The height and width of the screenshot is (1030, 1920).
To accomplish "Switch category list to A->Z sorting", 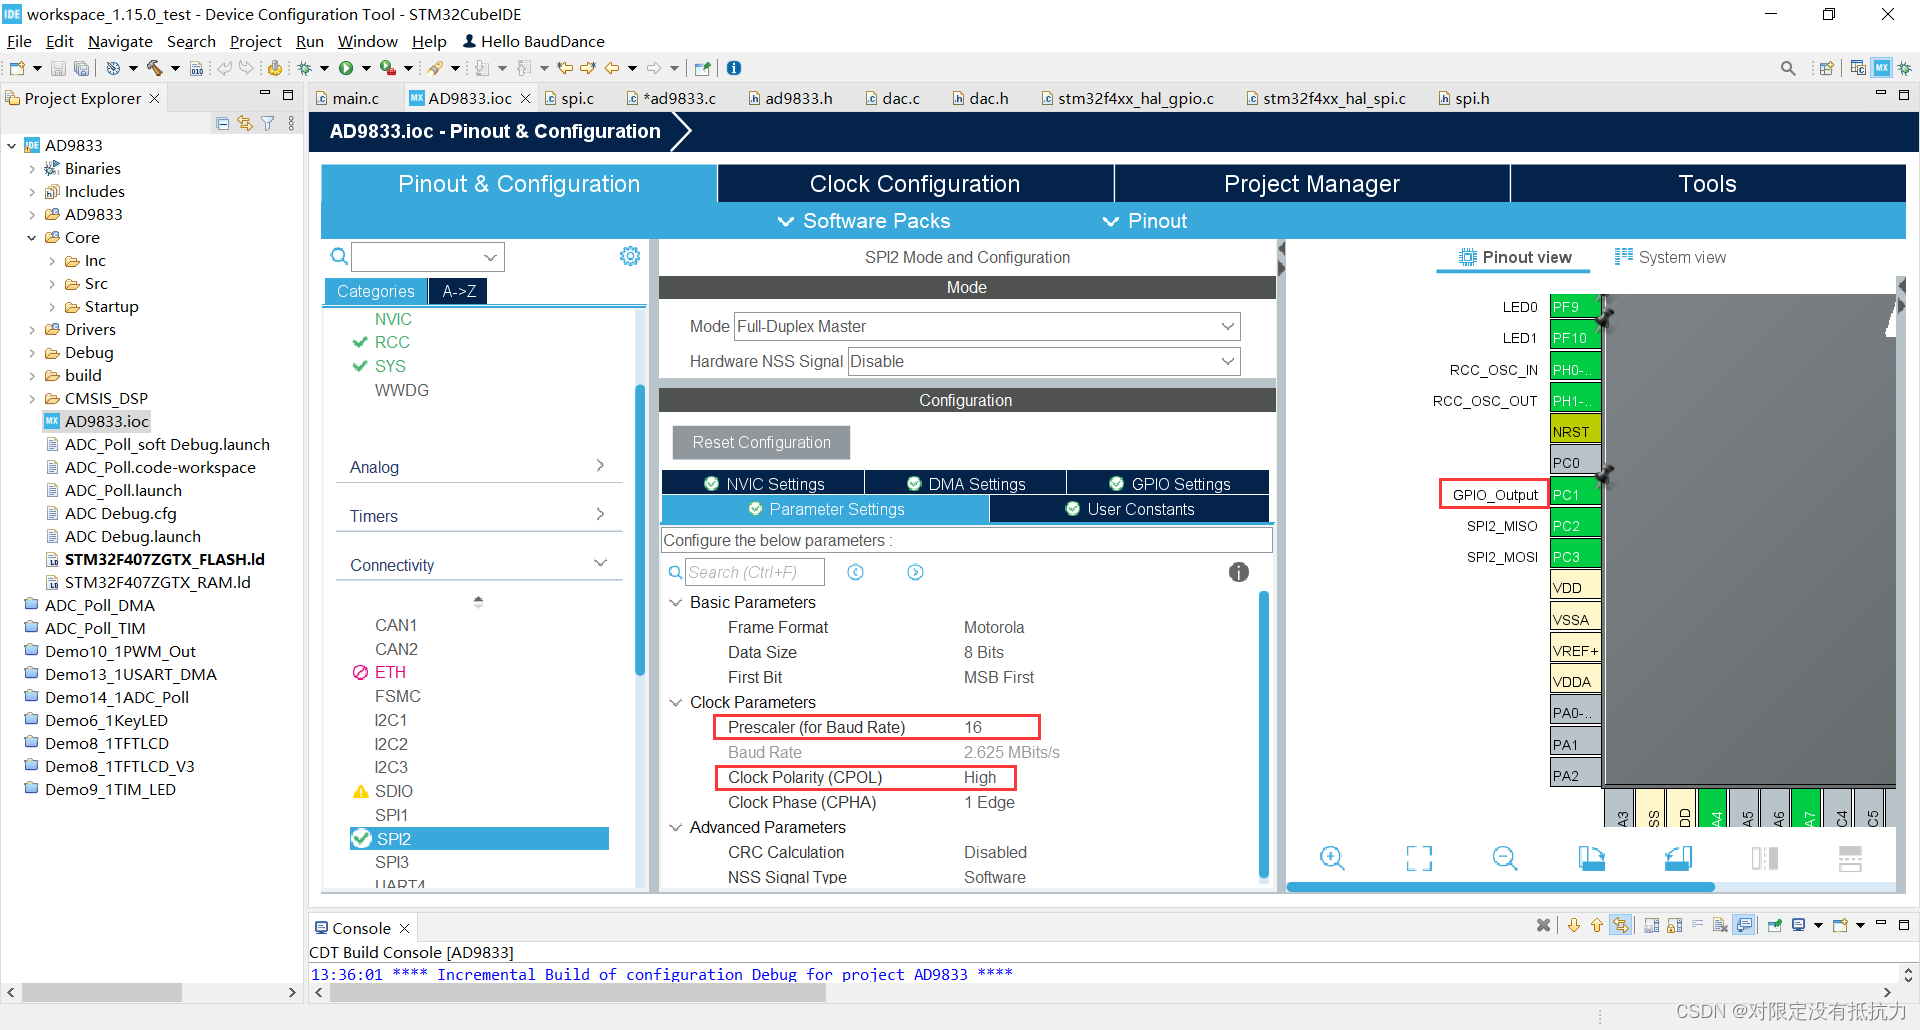I will coord(459,291).
